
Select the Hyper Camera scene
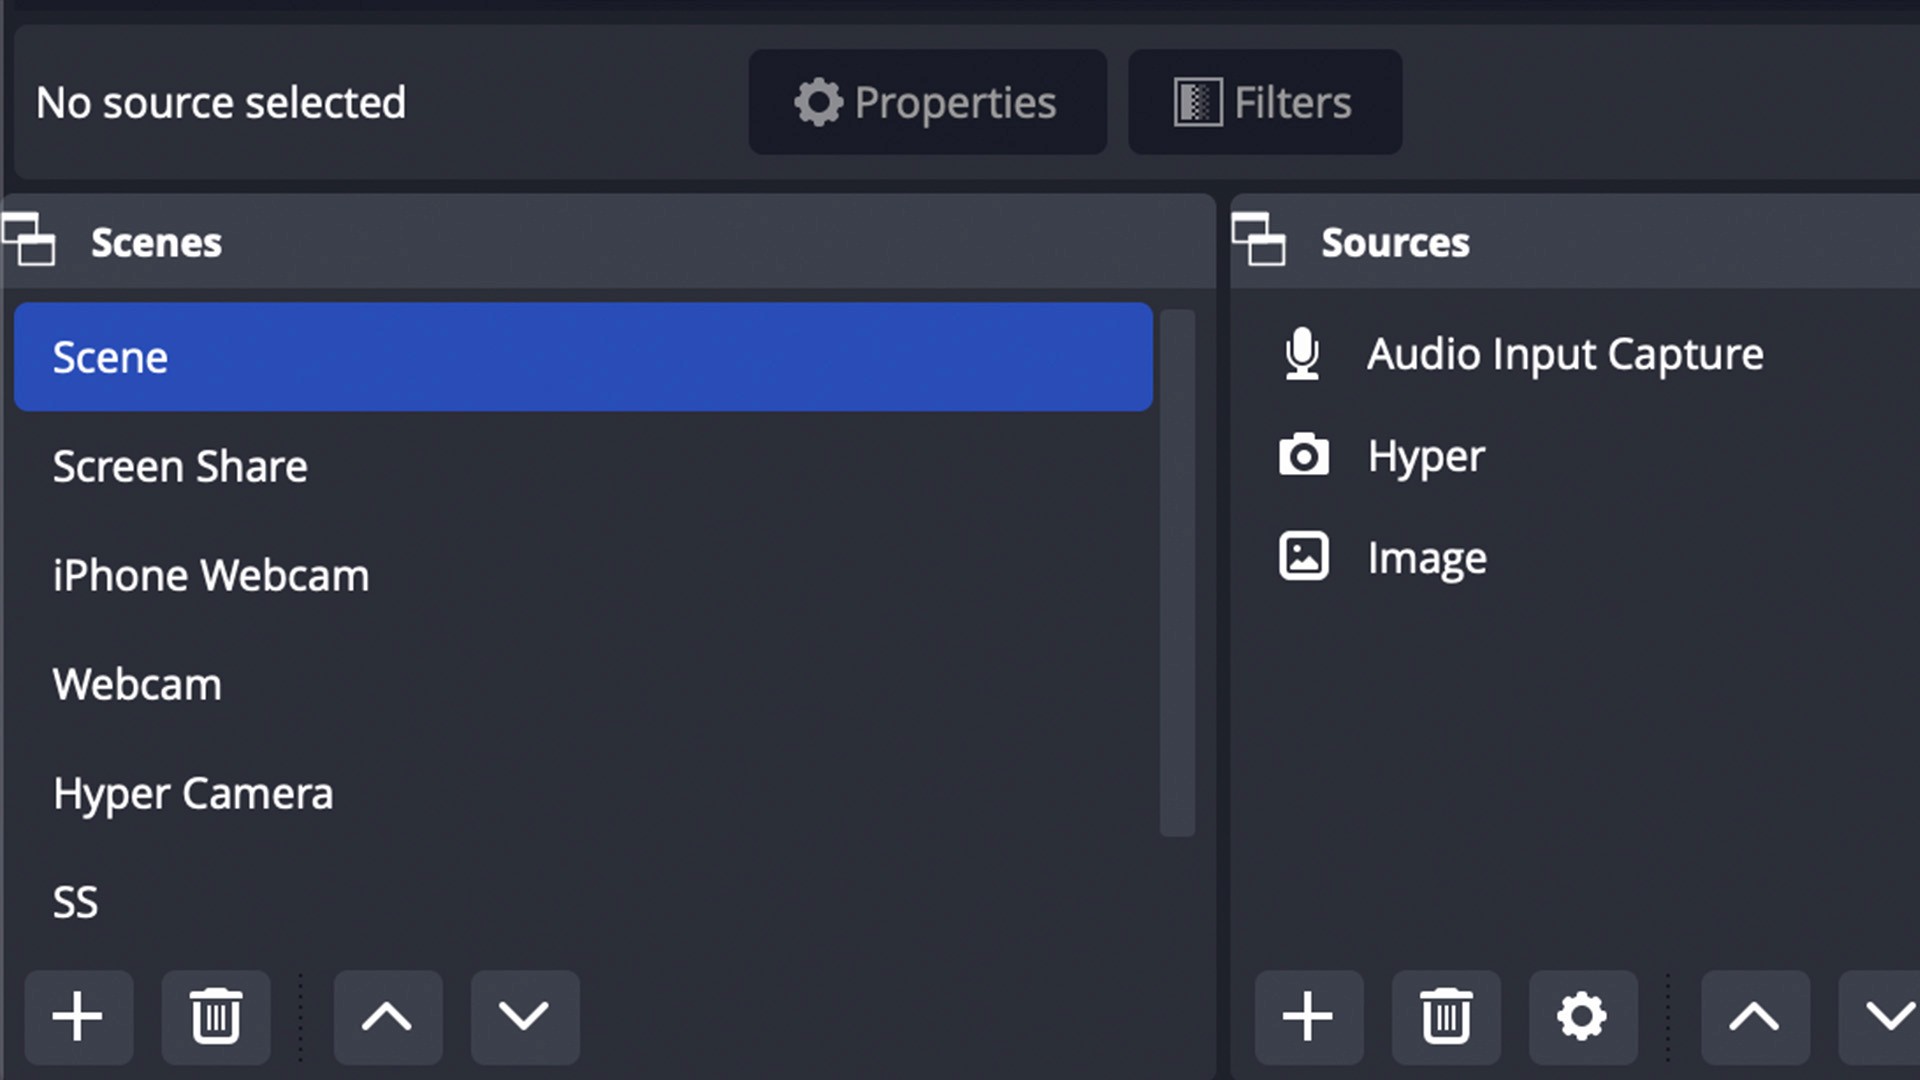pos(193,792)
